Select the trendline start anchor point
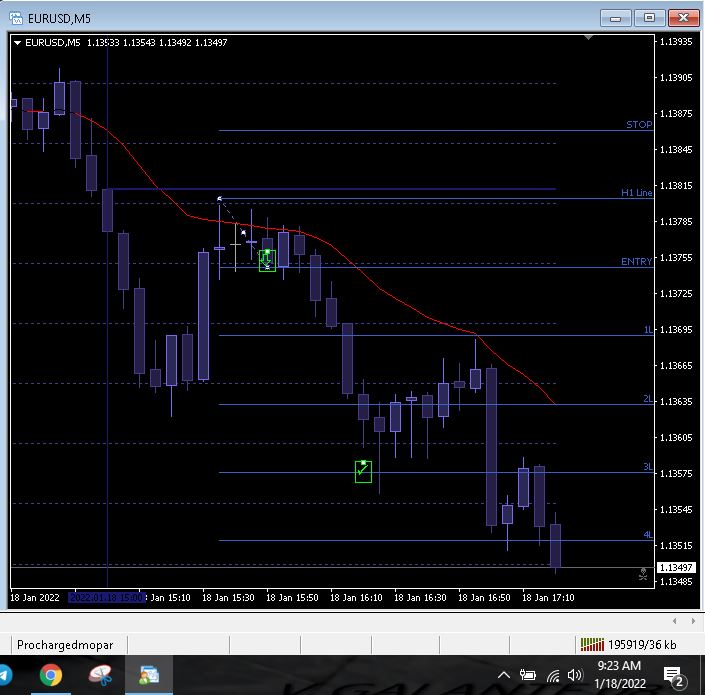This screenshot has height=695, width=705. pos(219,199)
